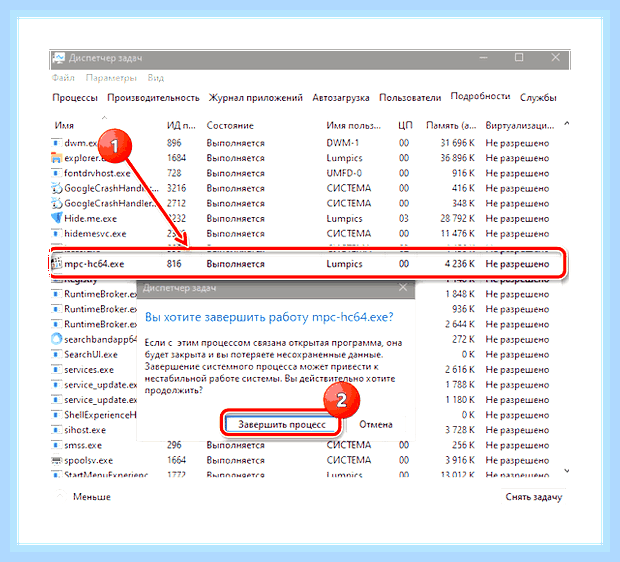Click memory value 36 896 K
620x562 pixels.
457,158
